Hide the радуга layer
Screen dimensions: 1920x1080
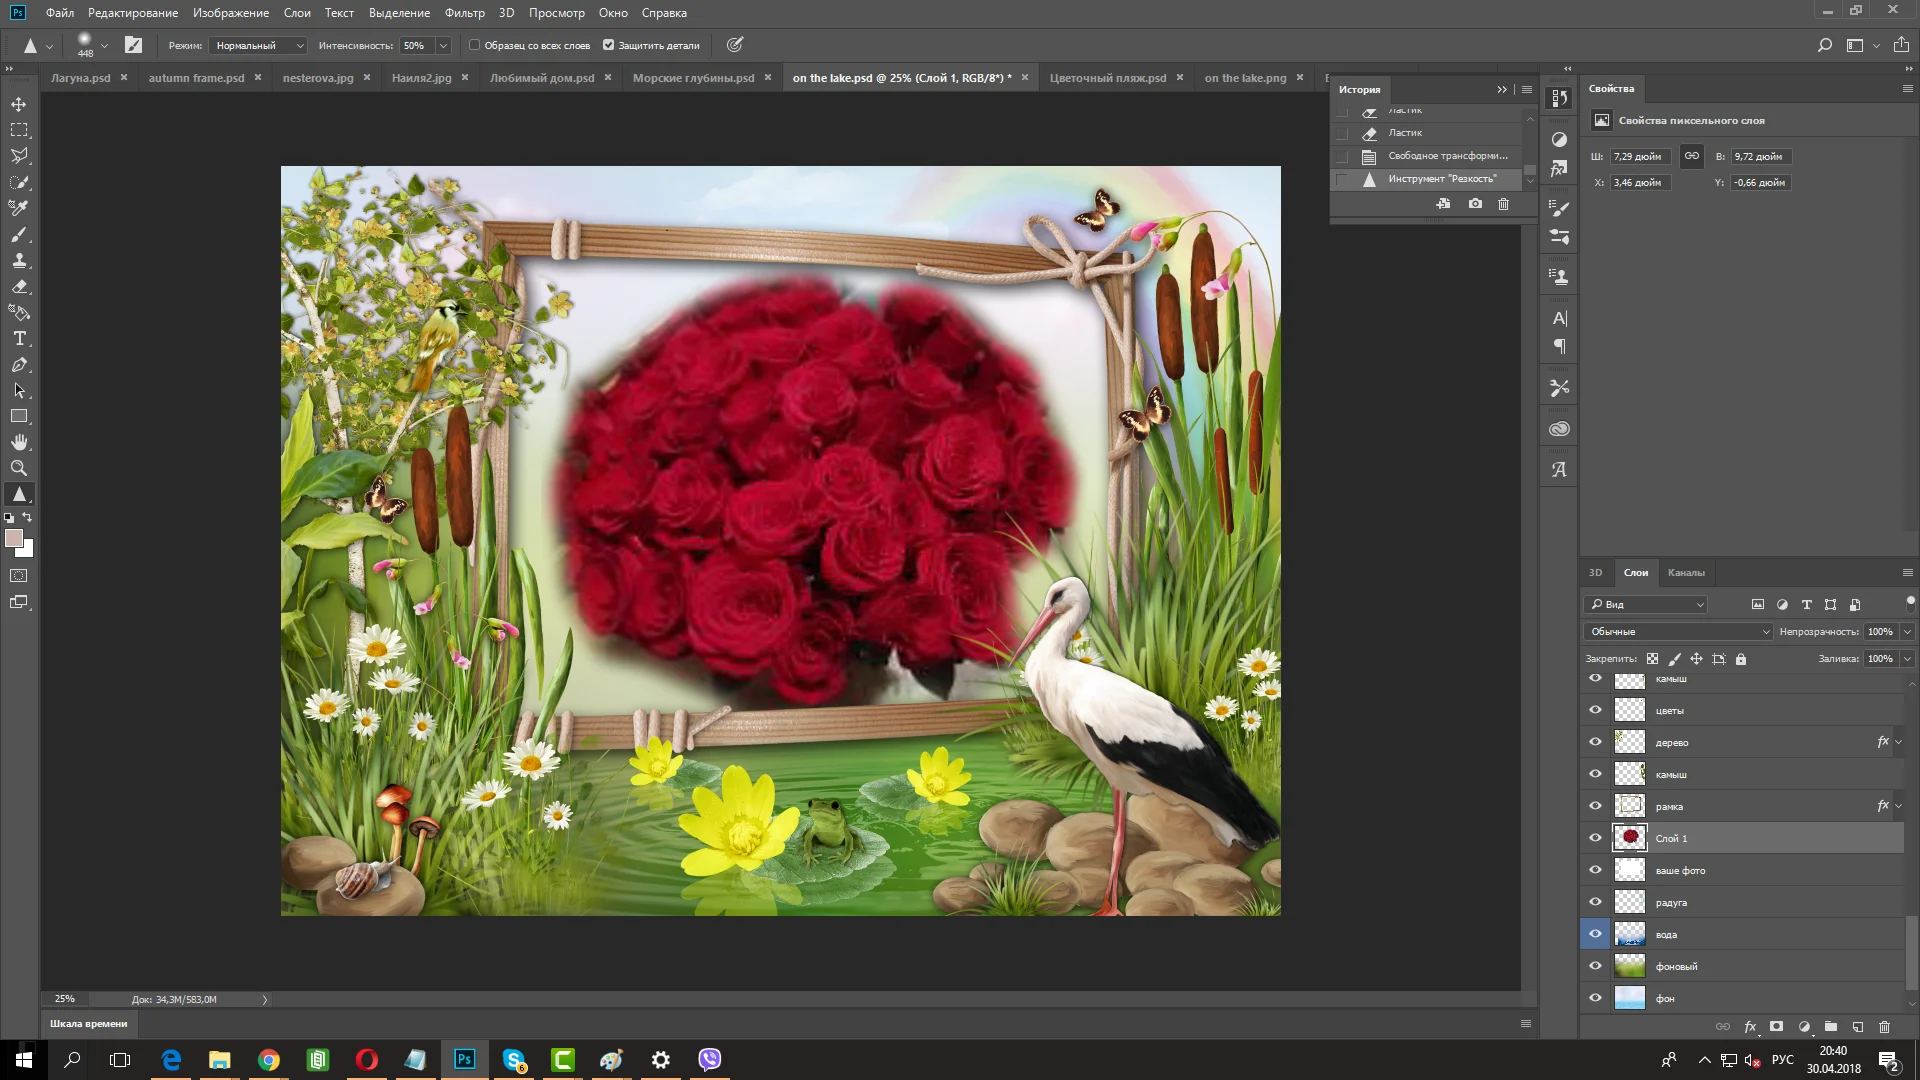(1595, 902)
